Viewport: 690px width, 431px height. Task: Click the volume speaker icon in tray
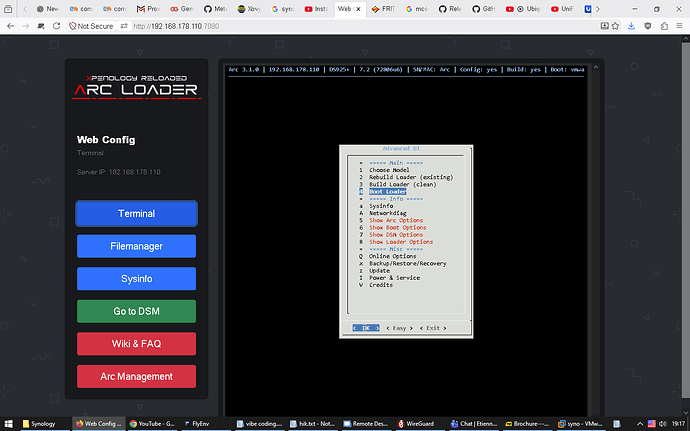663,424
